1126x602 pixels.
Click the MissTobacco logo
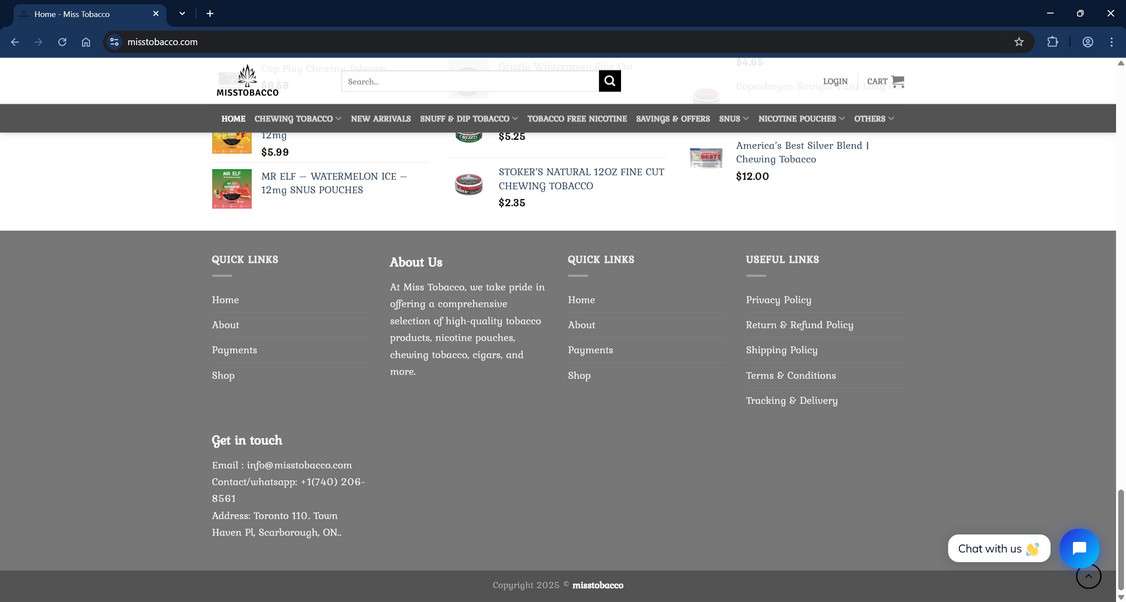248,80
